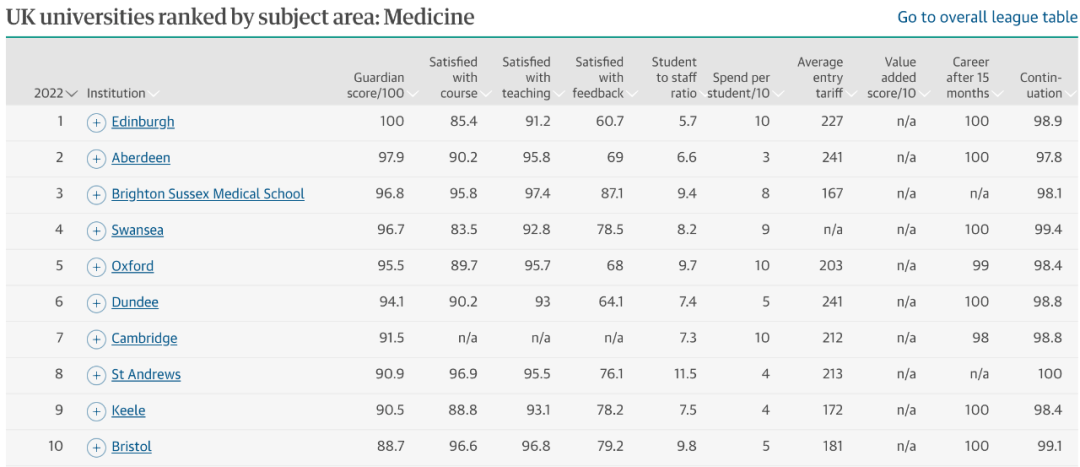The height and width of the screenshot is (467, 1080).
Task: Expand the Dundee row plus icon
Action: [96, 303]
